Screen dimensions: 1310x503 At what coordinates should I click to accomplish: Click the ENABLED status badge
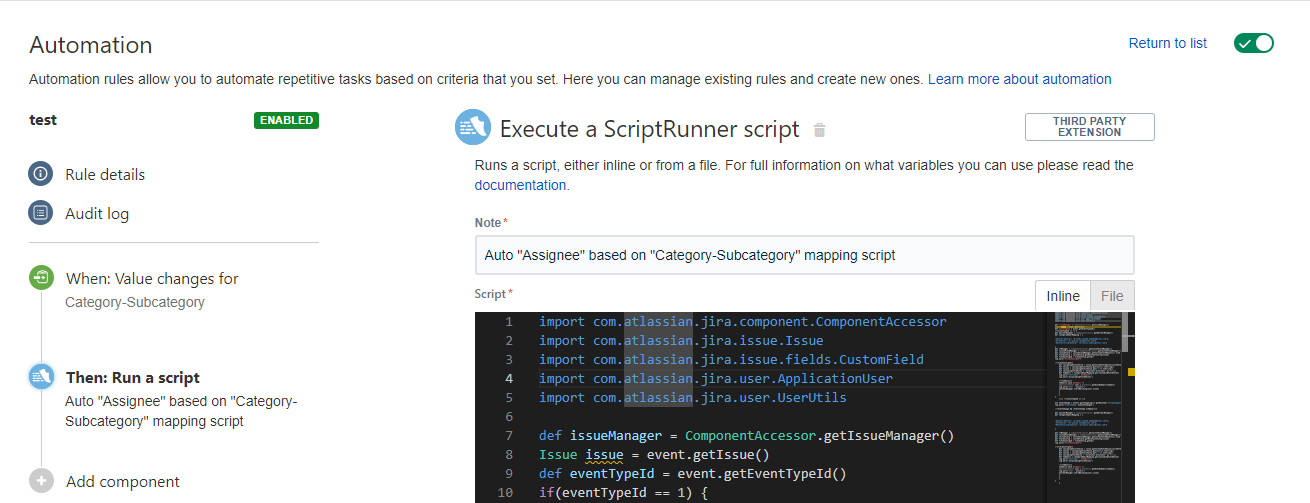coord(287,120)
